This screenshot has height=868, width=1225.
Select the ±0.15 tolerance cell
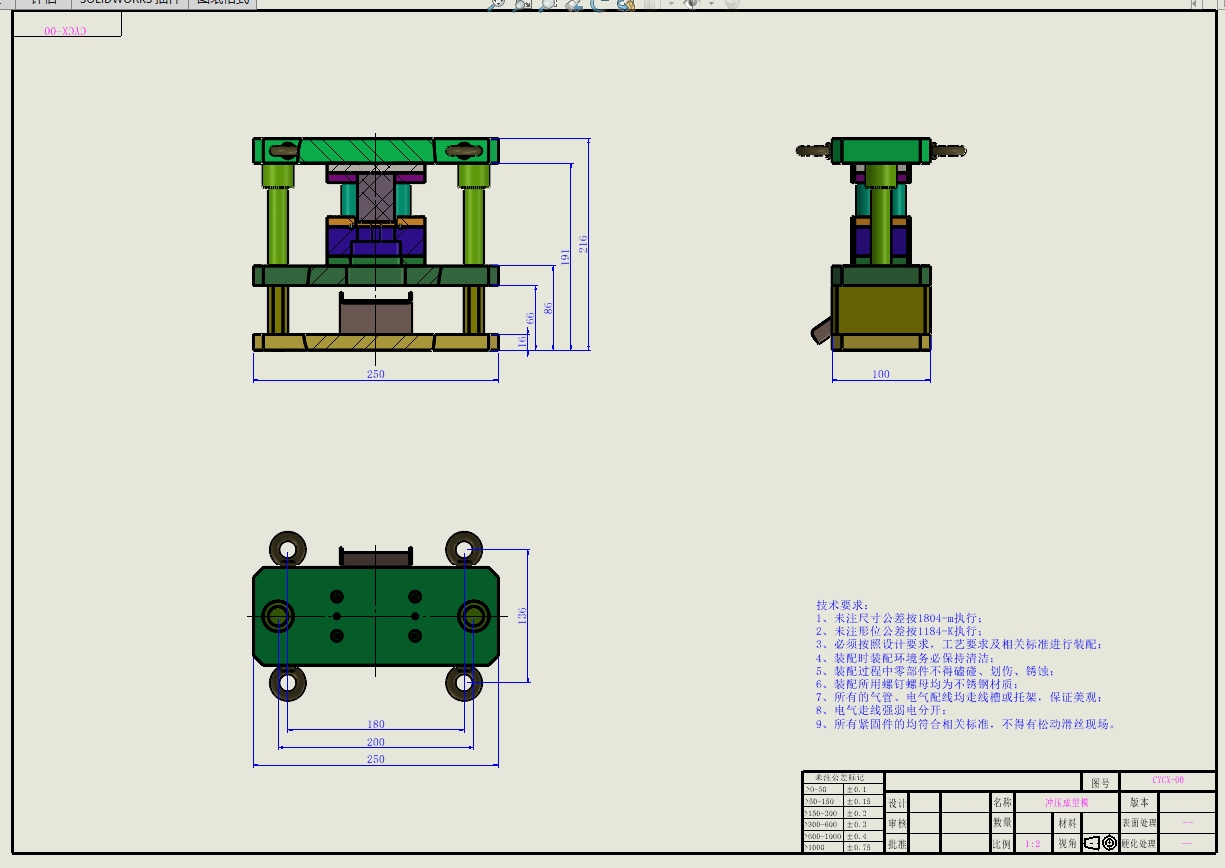pos(863,801)
